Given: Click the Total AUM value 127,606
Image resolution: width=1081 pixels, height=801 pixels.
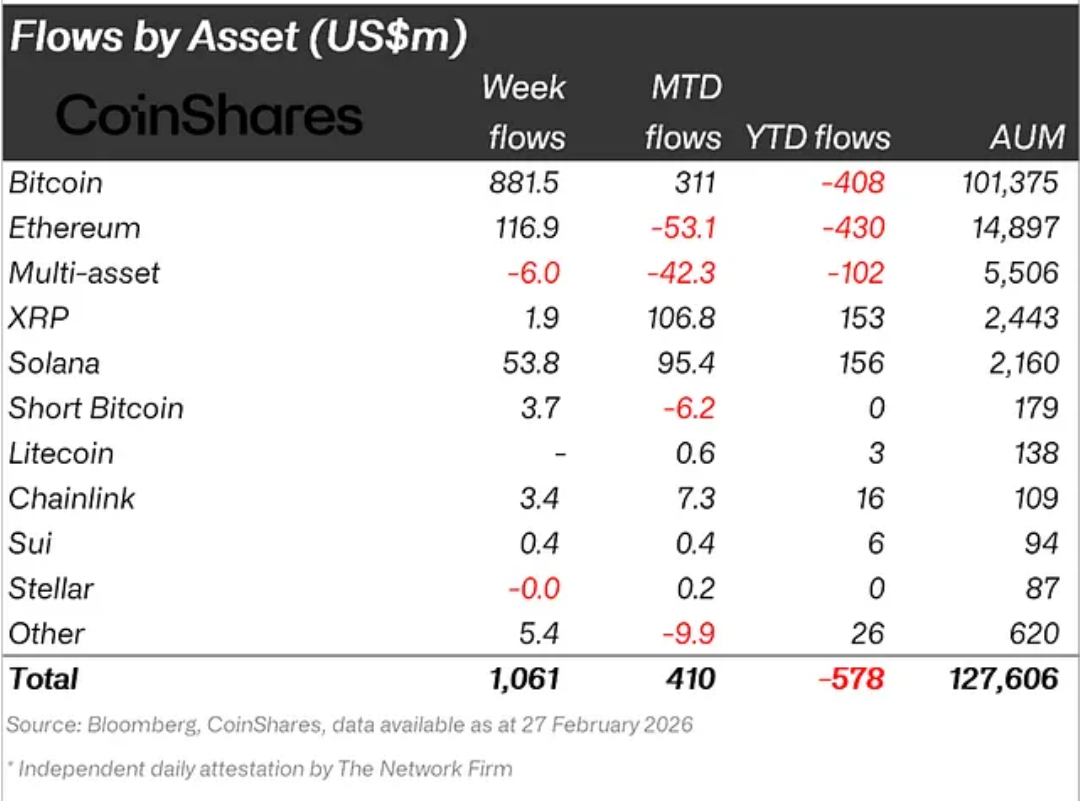Looking at the screenshot, I should pos(1002,679).
